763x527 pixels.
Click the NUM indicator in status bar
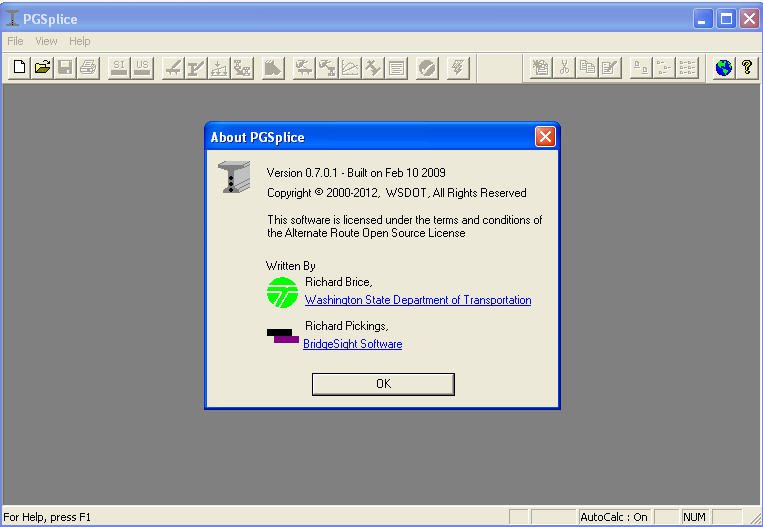tap(694, 517)
